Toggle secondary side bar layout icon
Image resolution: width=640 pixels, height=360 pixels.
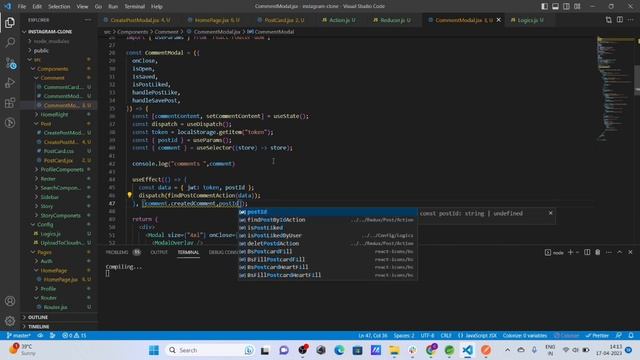coord(567,6)
